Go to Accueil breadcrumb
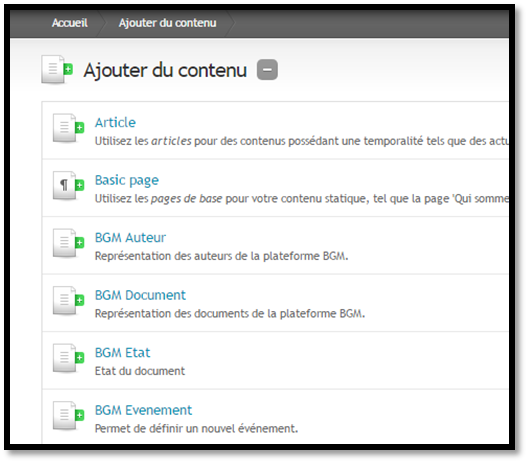The width and height of the screenshot is (528, 463). (70, 23)
